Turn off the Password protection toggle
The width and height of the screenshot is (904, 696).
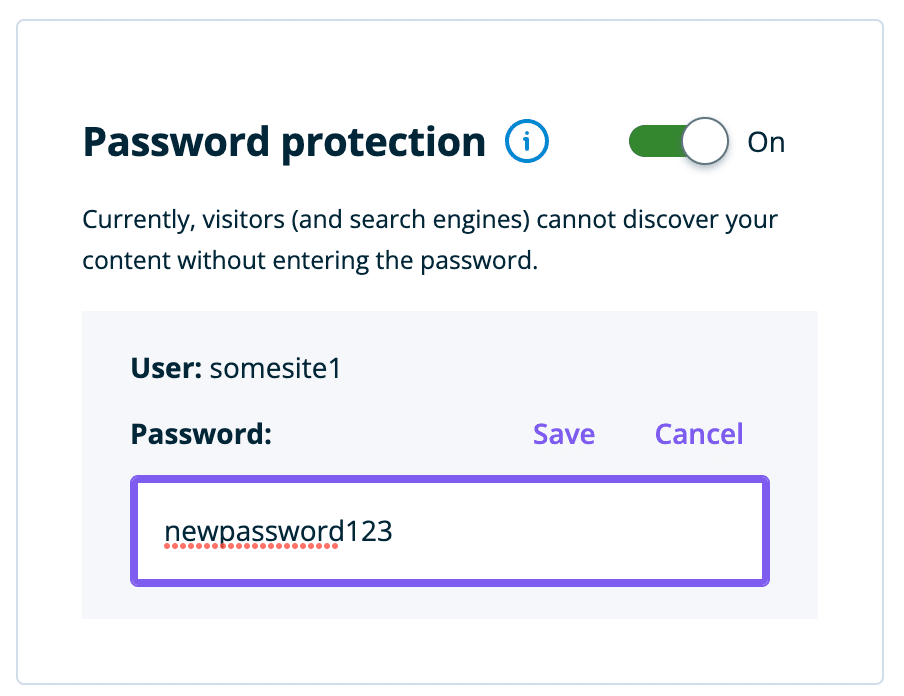point(678,142)
